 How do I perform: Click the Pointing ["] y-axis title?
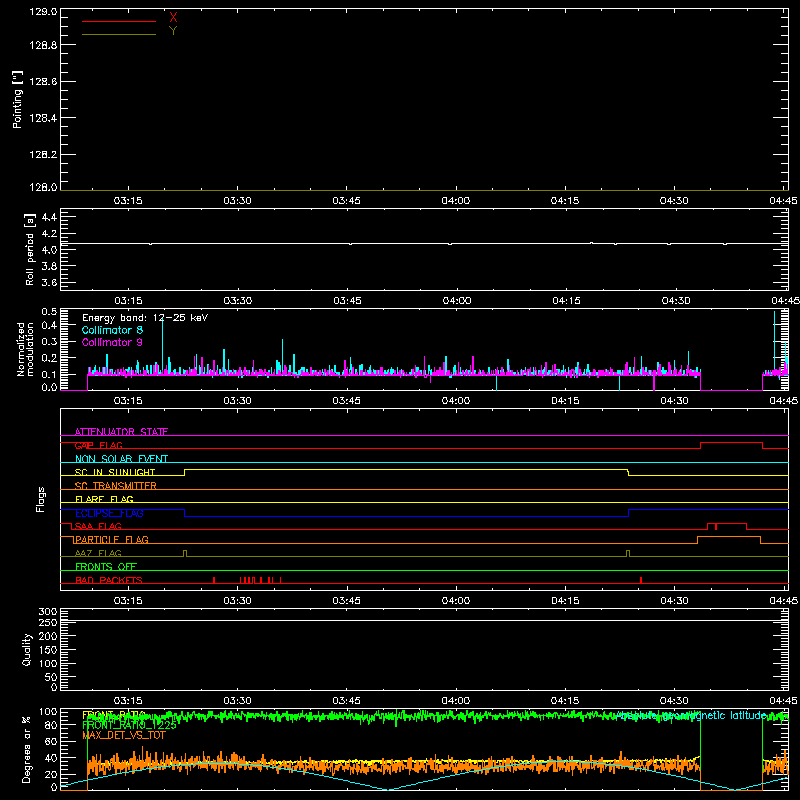[18, 99]
